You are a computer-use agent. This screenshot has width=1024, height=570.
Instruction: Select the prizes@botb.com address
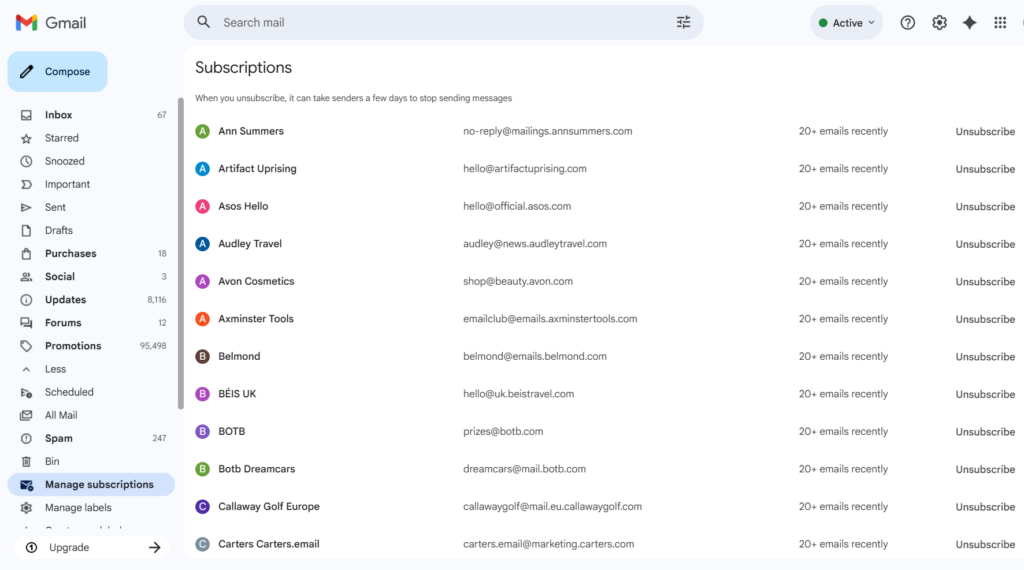503,432
